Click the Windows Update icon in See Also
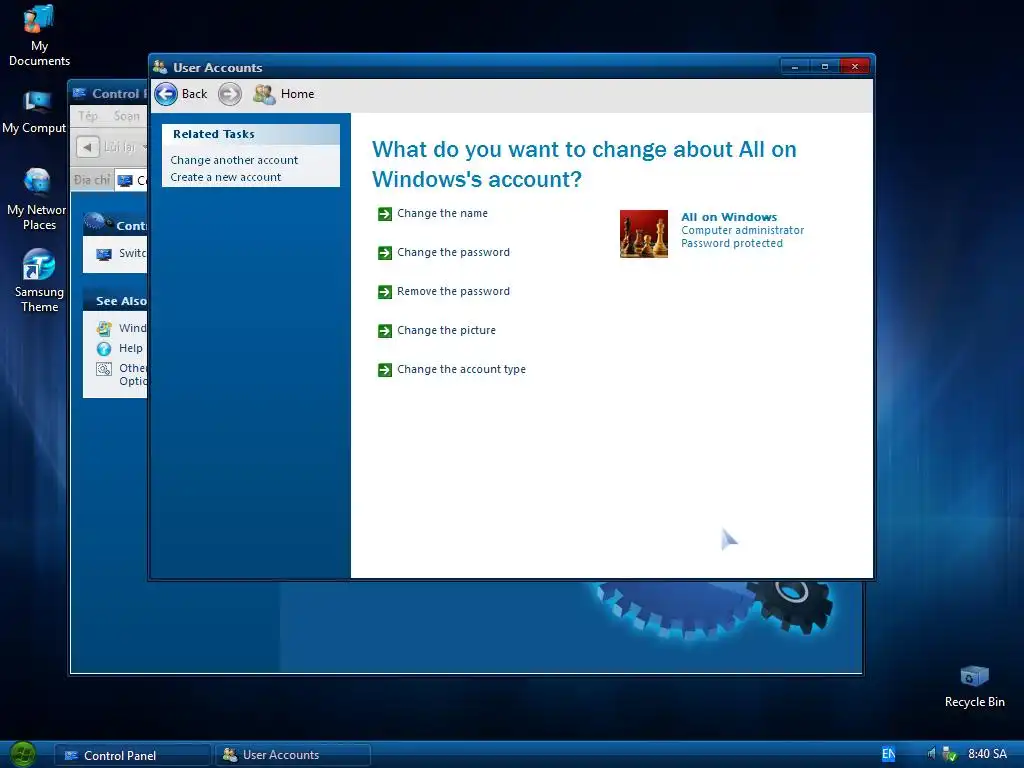 104,328
